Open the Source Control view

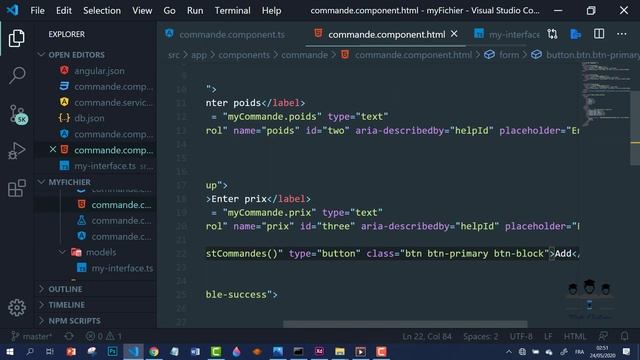pos(18,114)
